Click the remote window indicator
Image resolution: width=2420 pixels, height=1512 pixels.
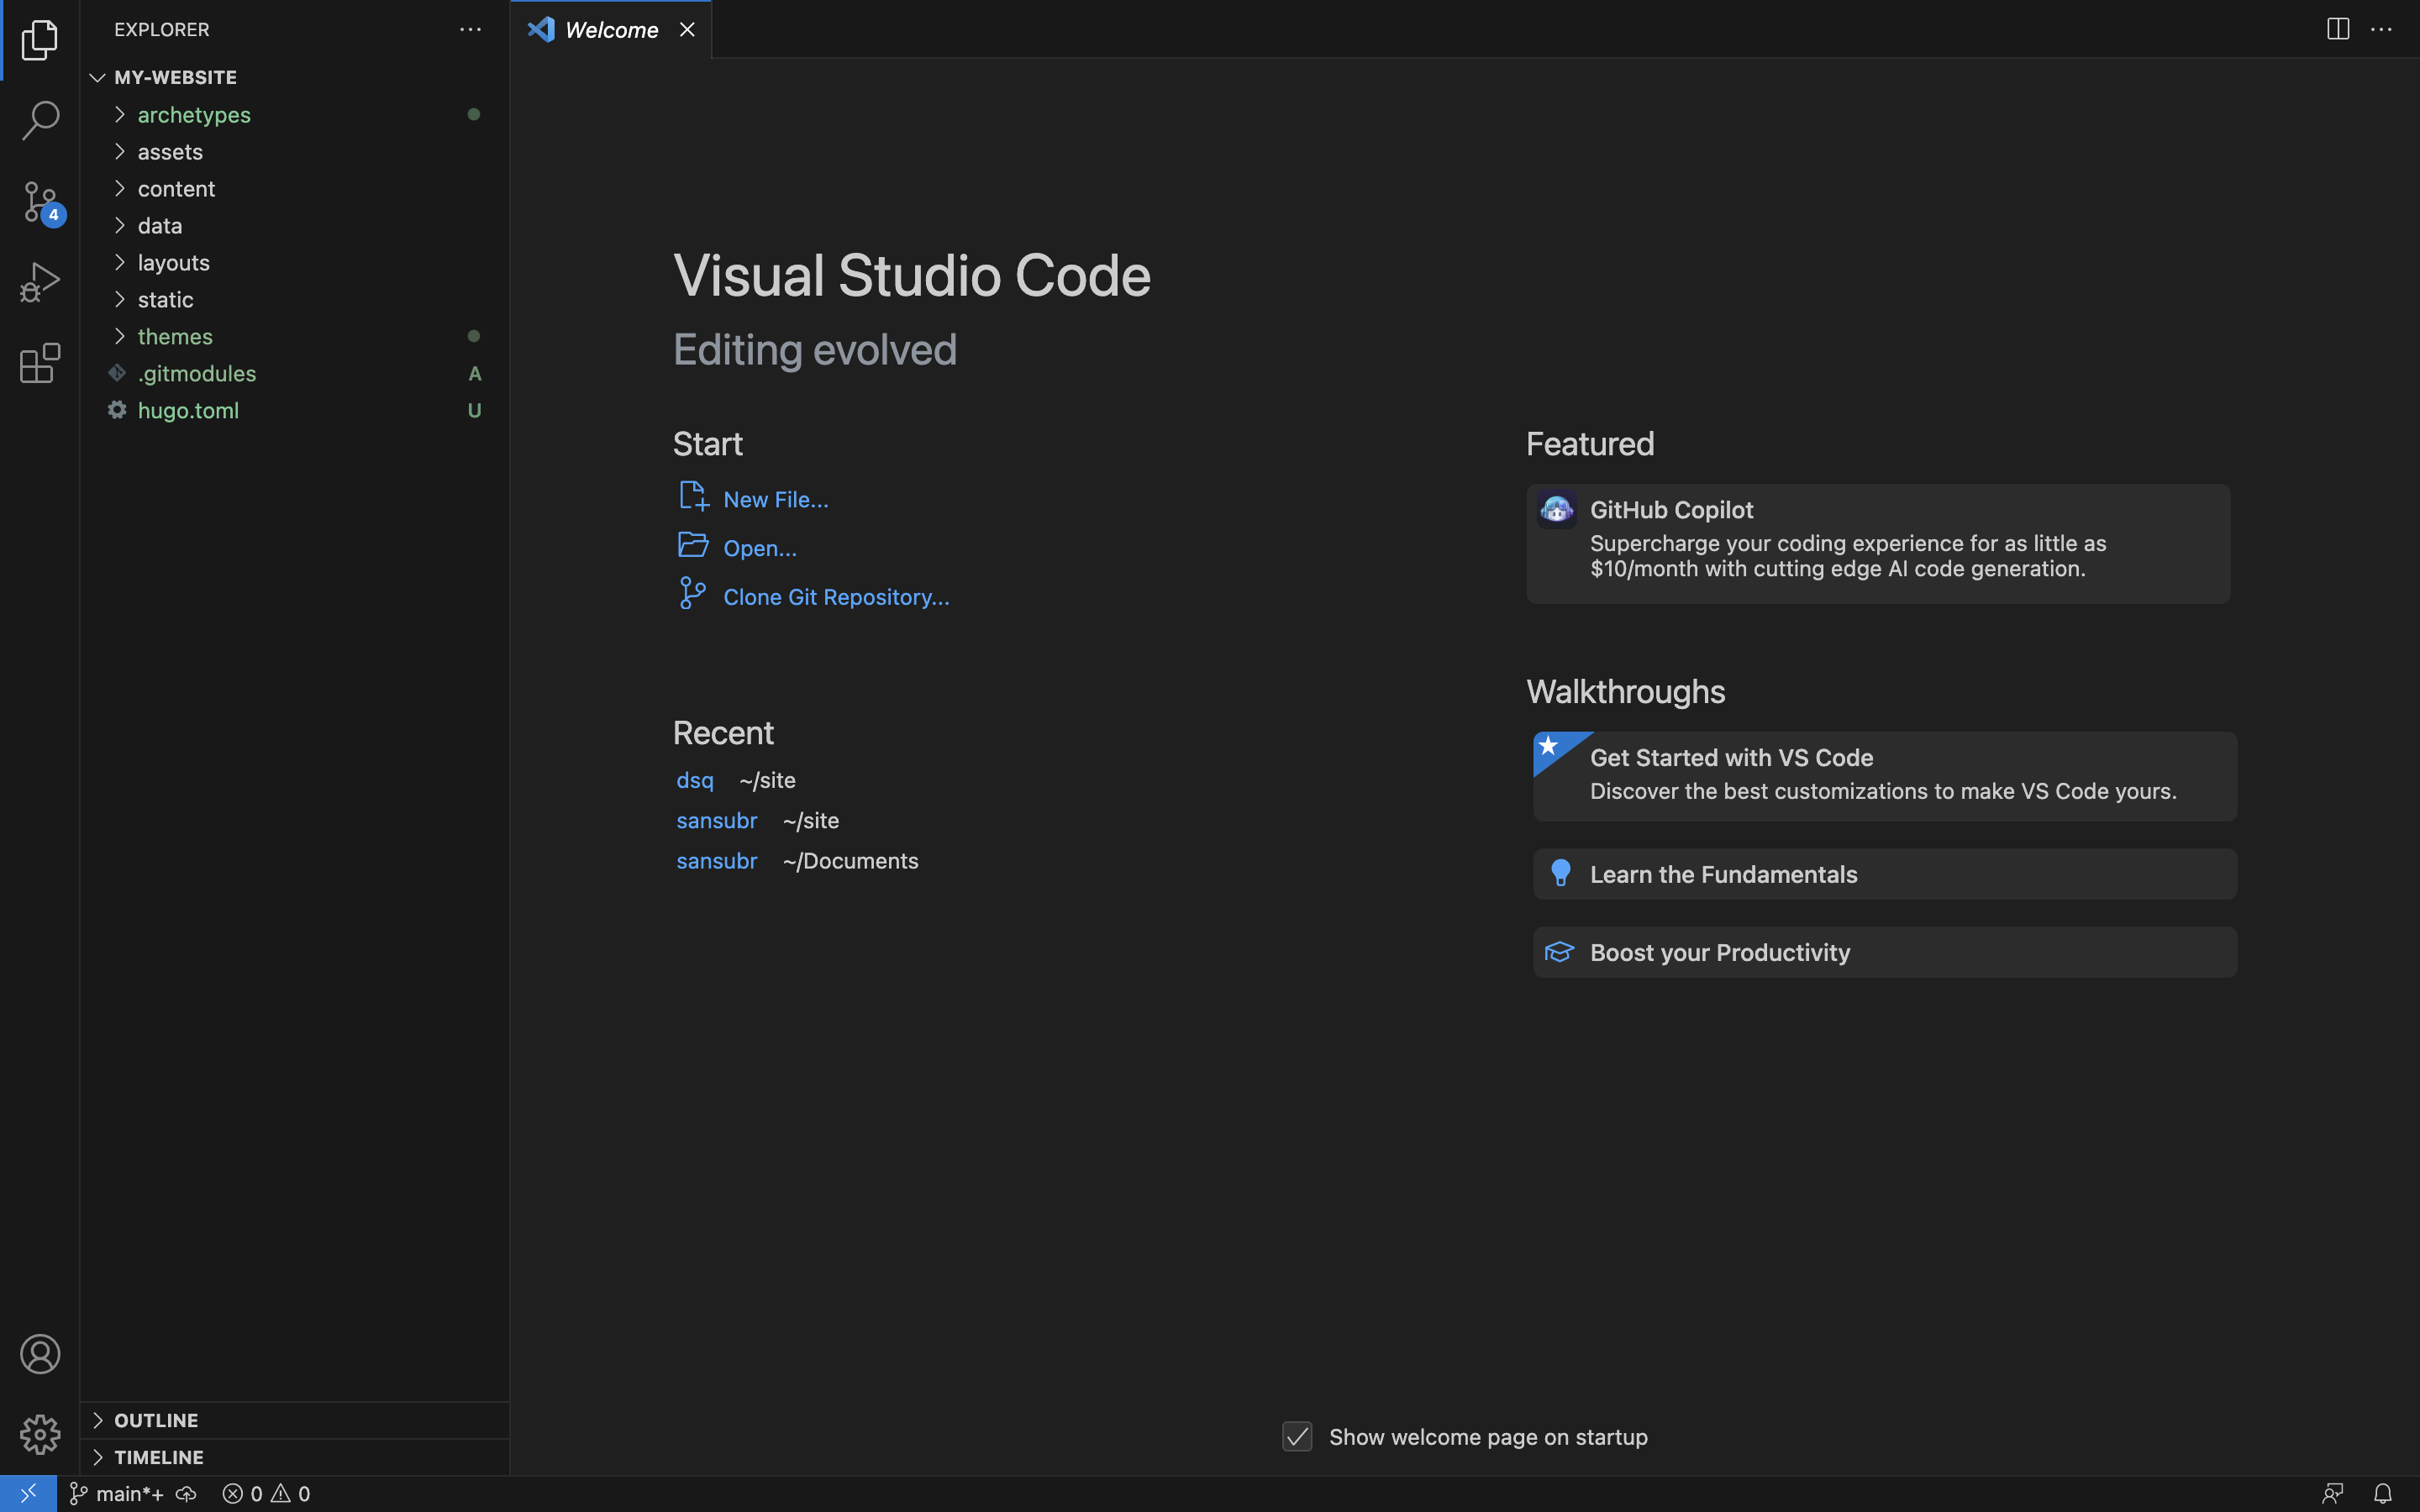[28, 1493]
